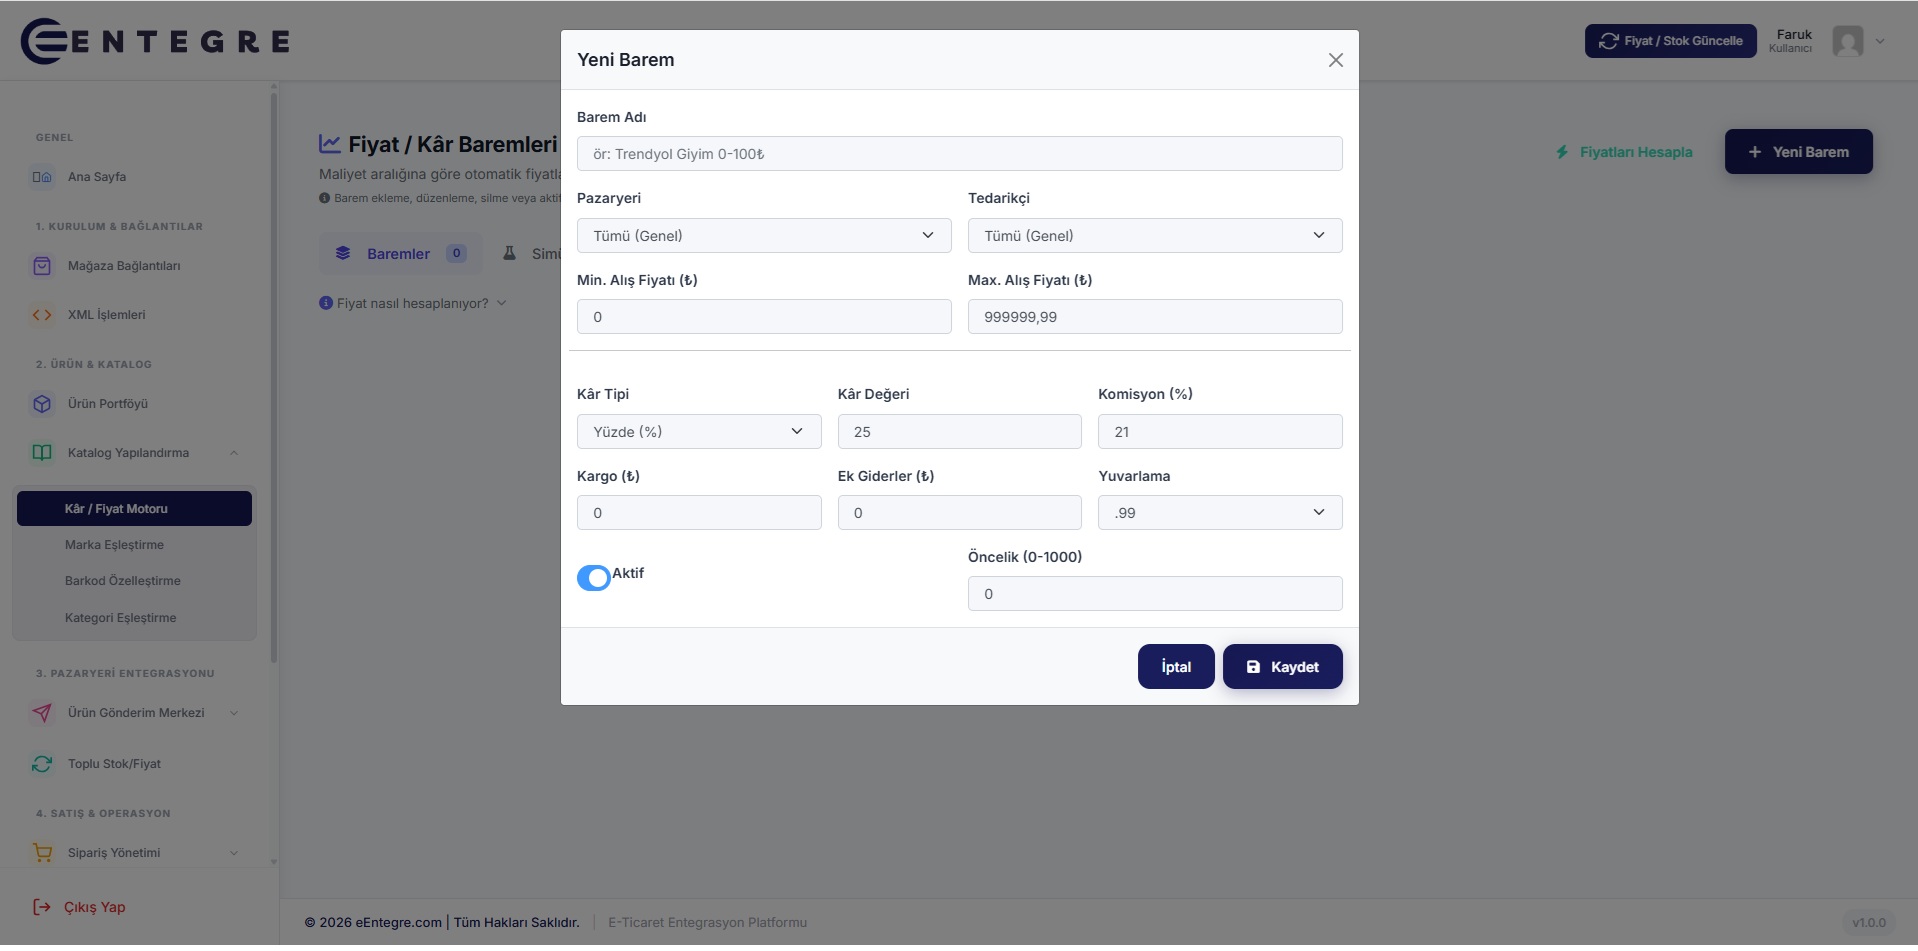Click the info icon beside Fiyat nasıl hesaplanıyor

pos(325,303)
